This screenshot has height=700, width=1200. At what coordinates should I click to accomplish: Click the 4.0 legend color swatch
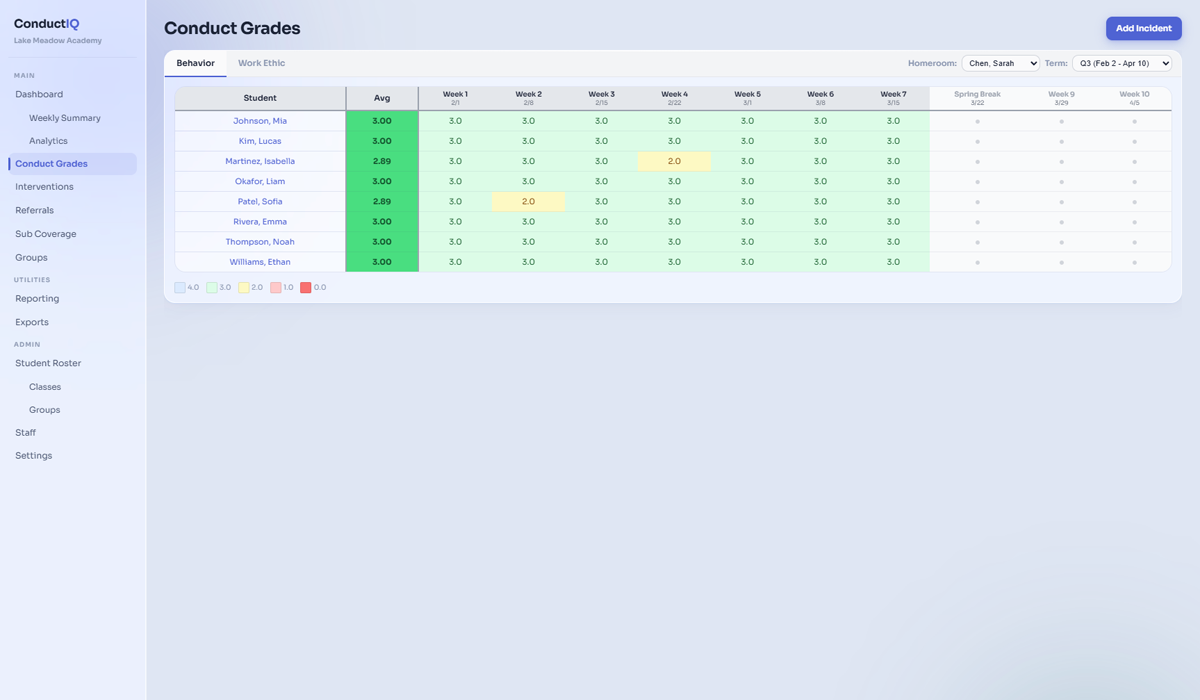(x=181, y=286)
